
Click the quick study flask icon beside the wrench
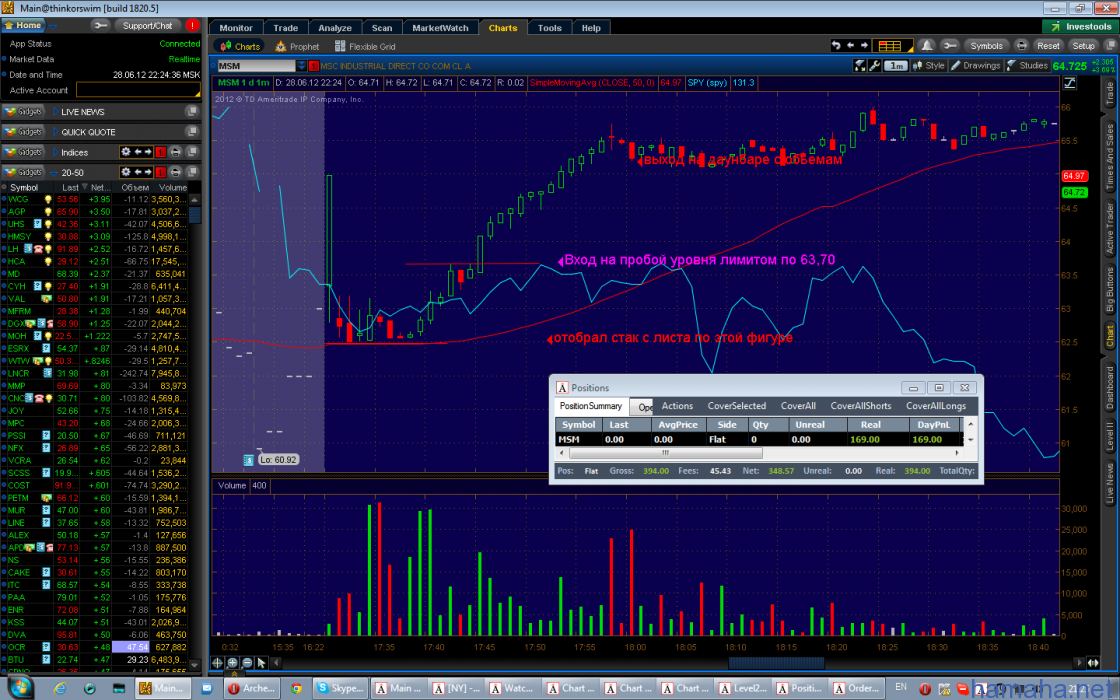tap(861, 66)
